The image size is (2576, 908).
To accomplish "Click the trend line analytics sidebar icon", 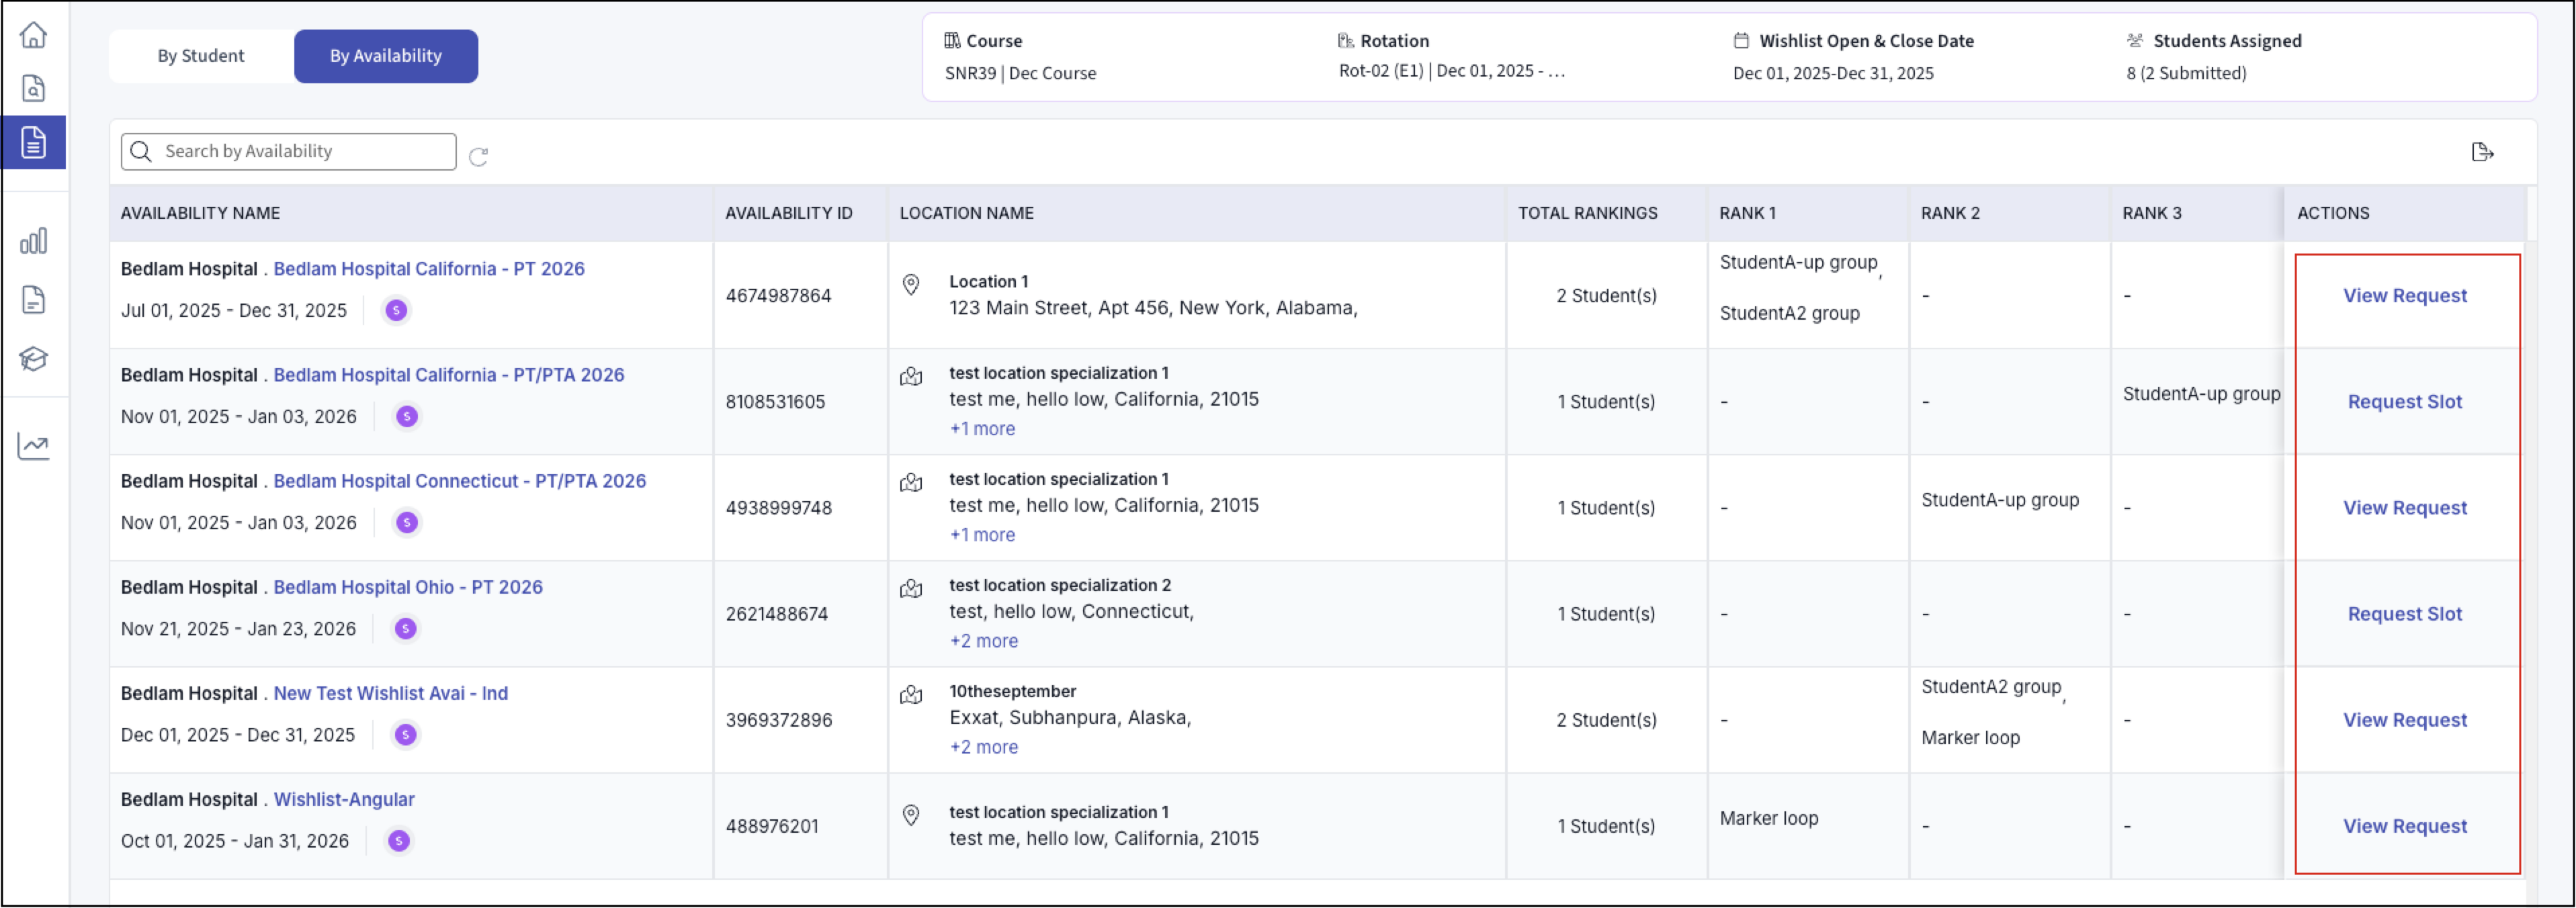I will tap(33, 446).
